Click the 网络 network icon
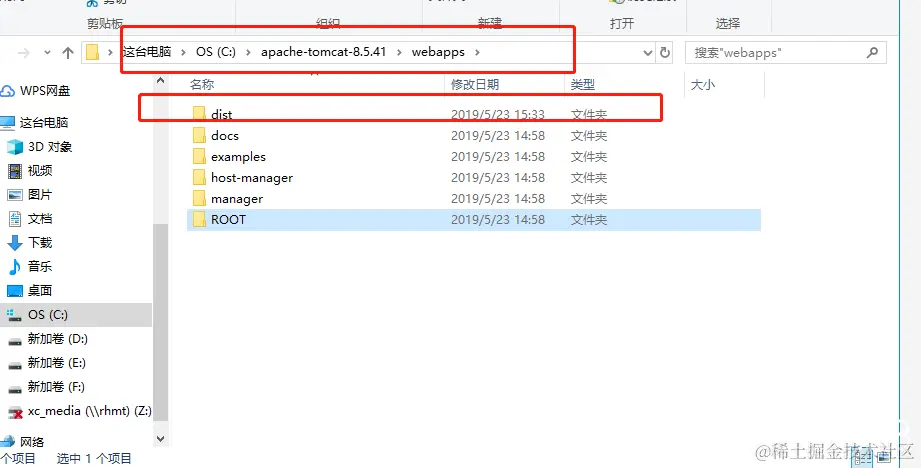This screenshot has height=468, width=921. point(8,442)
